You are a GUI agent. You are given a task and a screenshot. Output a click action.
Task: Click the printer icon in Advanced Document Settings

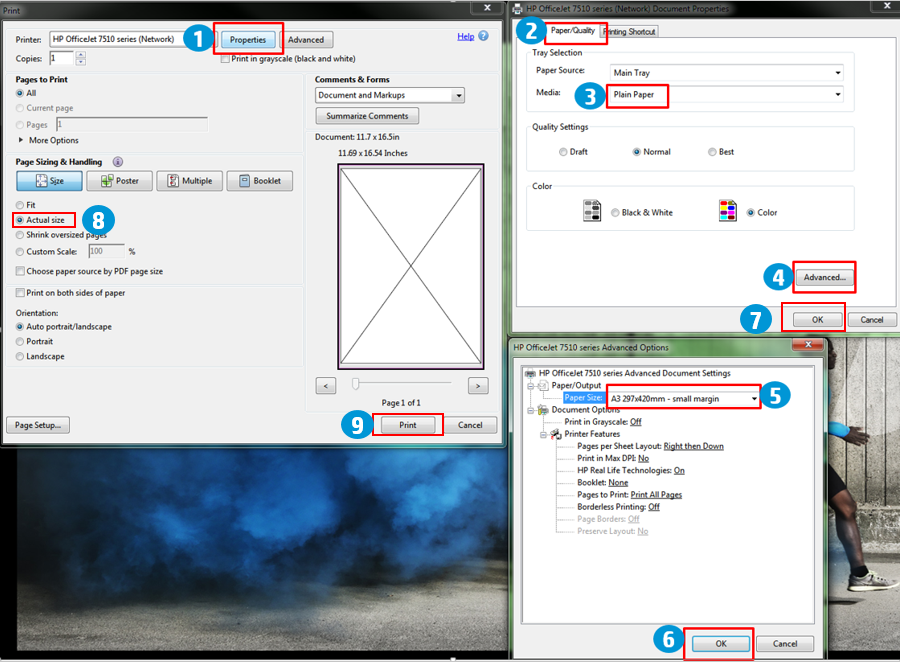pyautogui.click(x=530, y=373)
